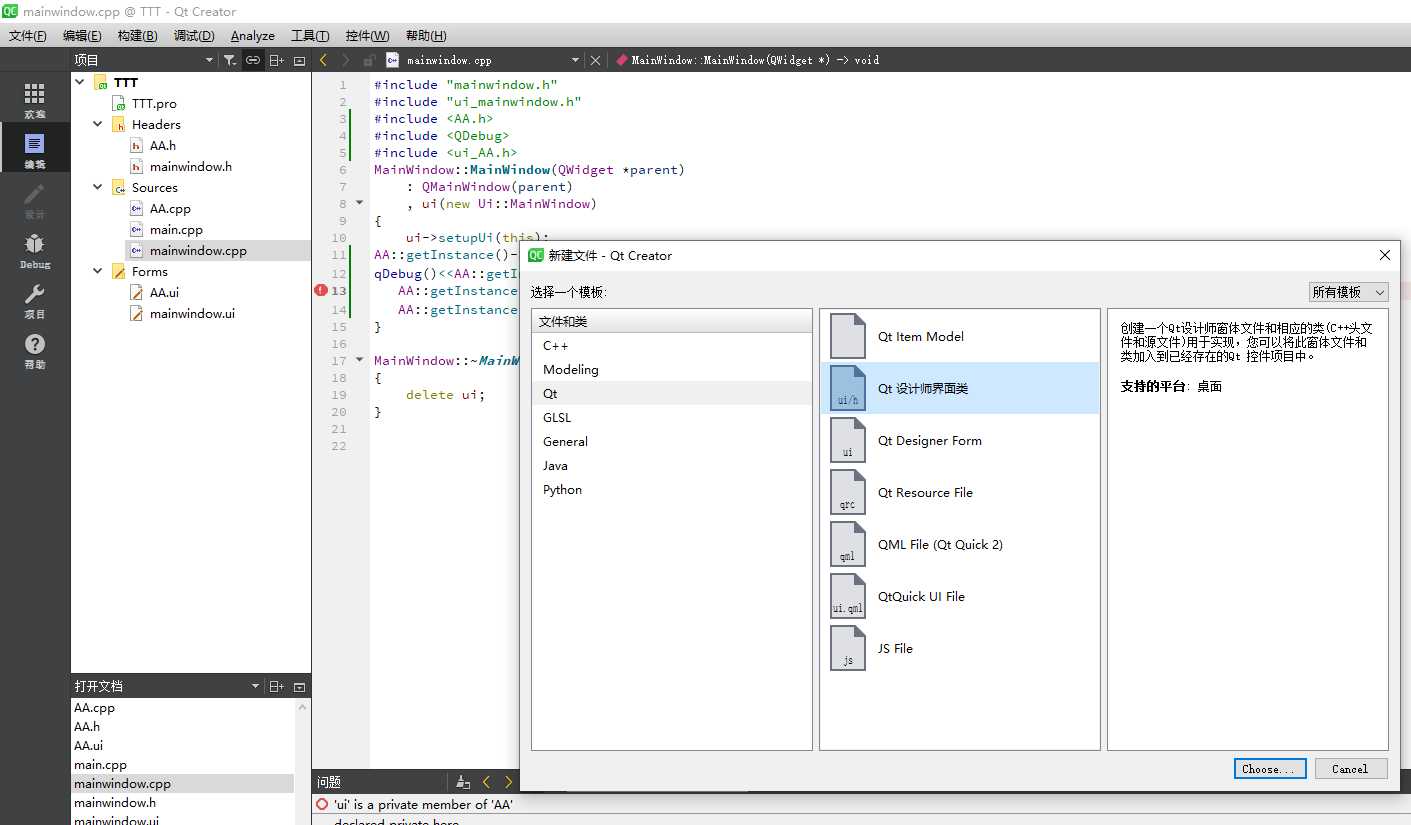Select the Java category
Image resolution: width=1411 pixels, height=825 pixels.
pyautogui.click(x=672, y=465)
